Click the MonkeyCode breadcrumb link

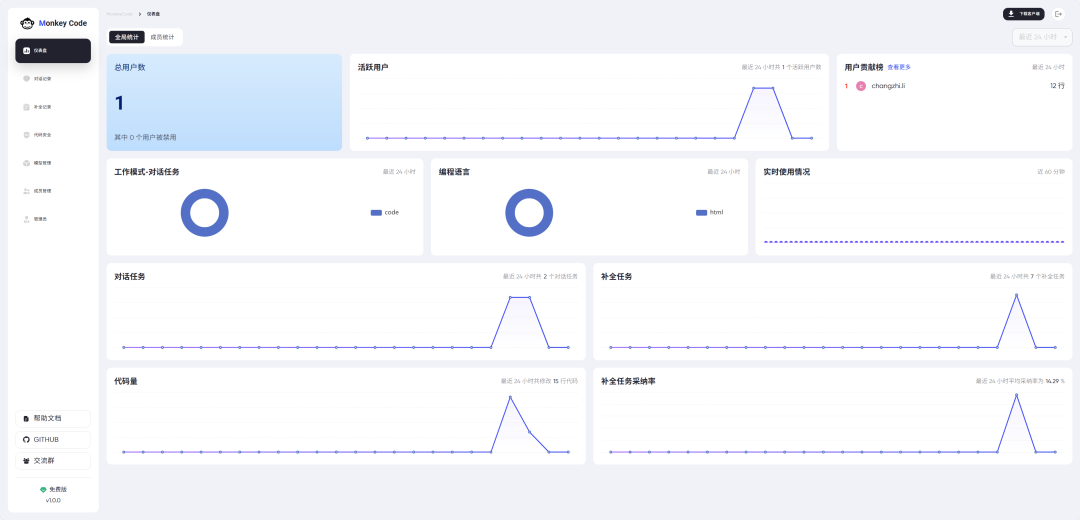[120, 14]
